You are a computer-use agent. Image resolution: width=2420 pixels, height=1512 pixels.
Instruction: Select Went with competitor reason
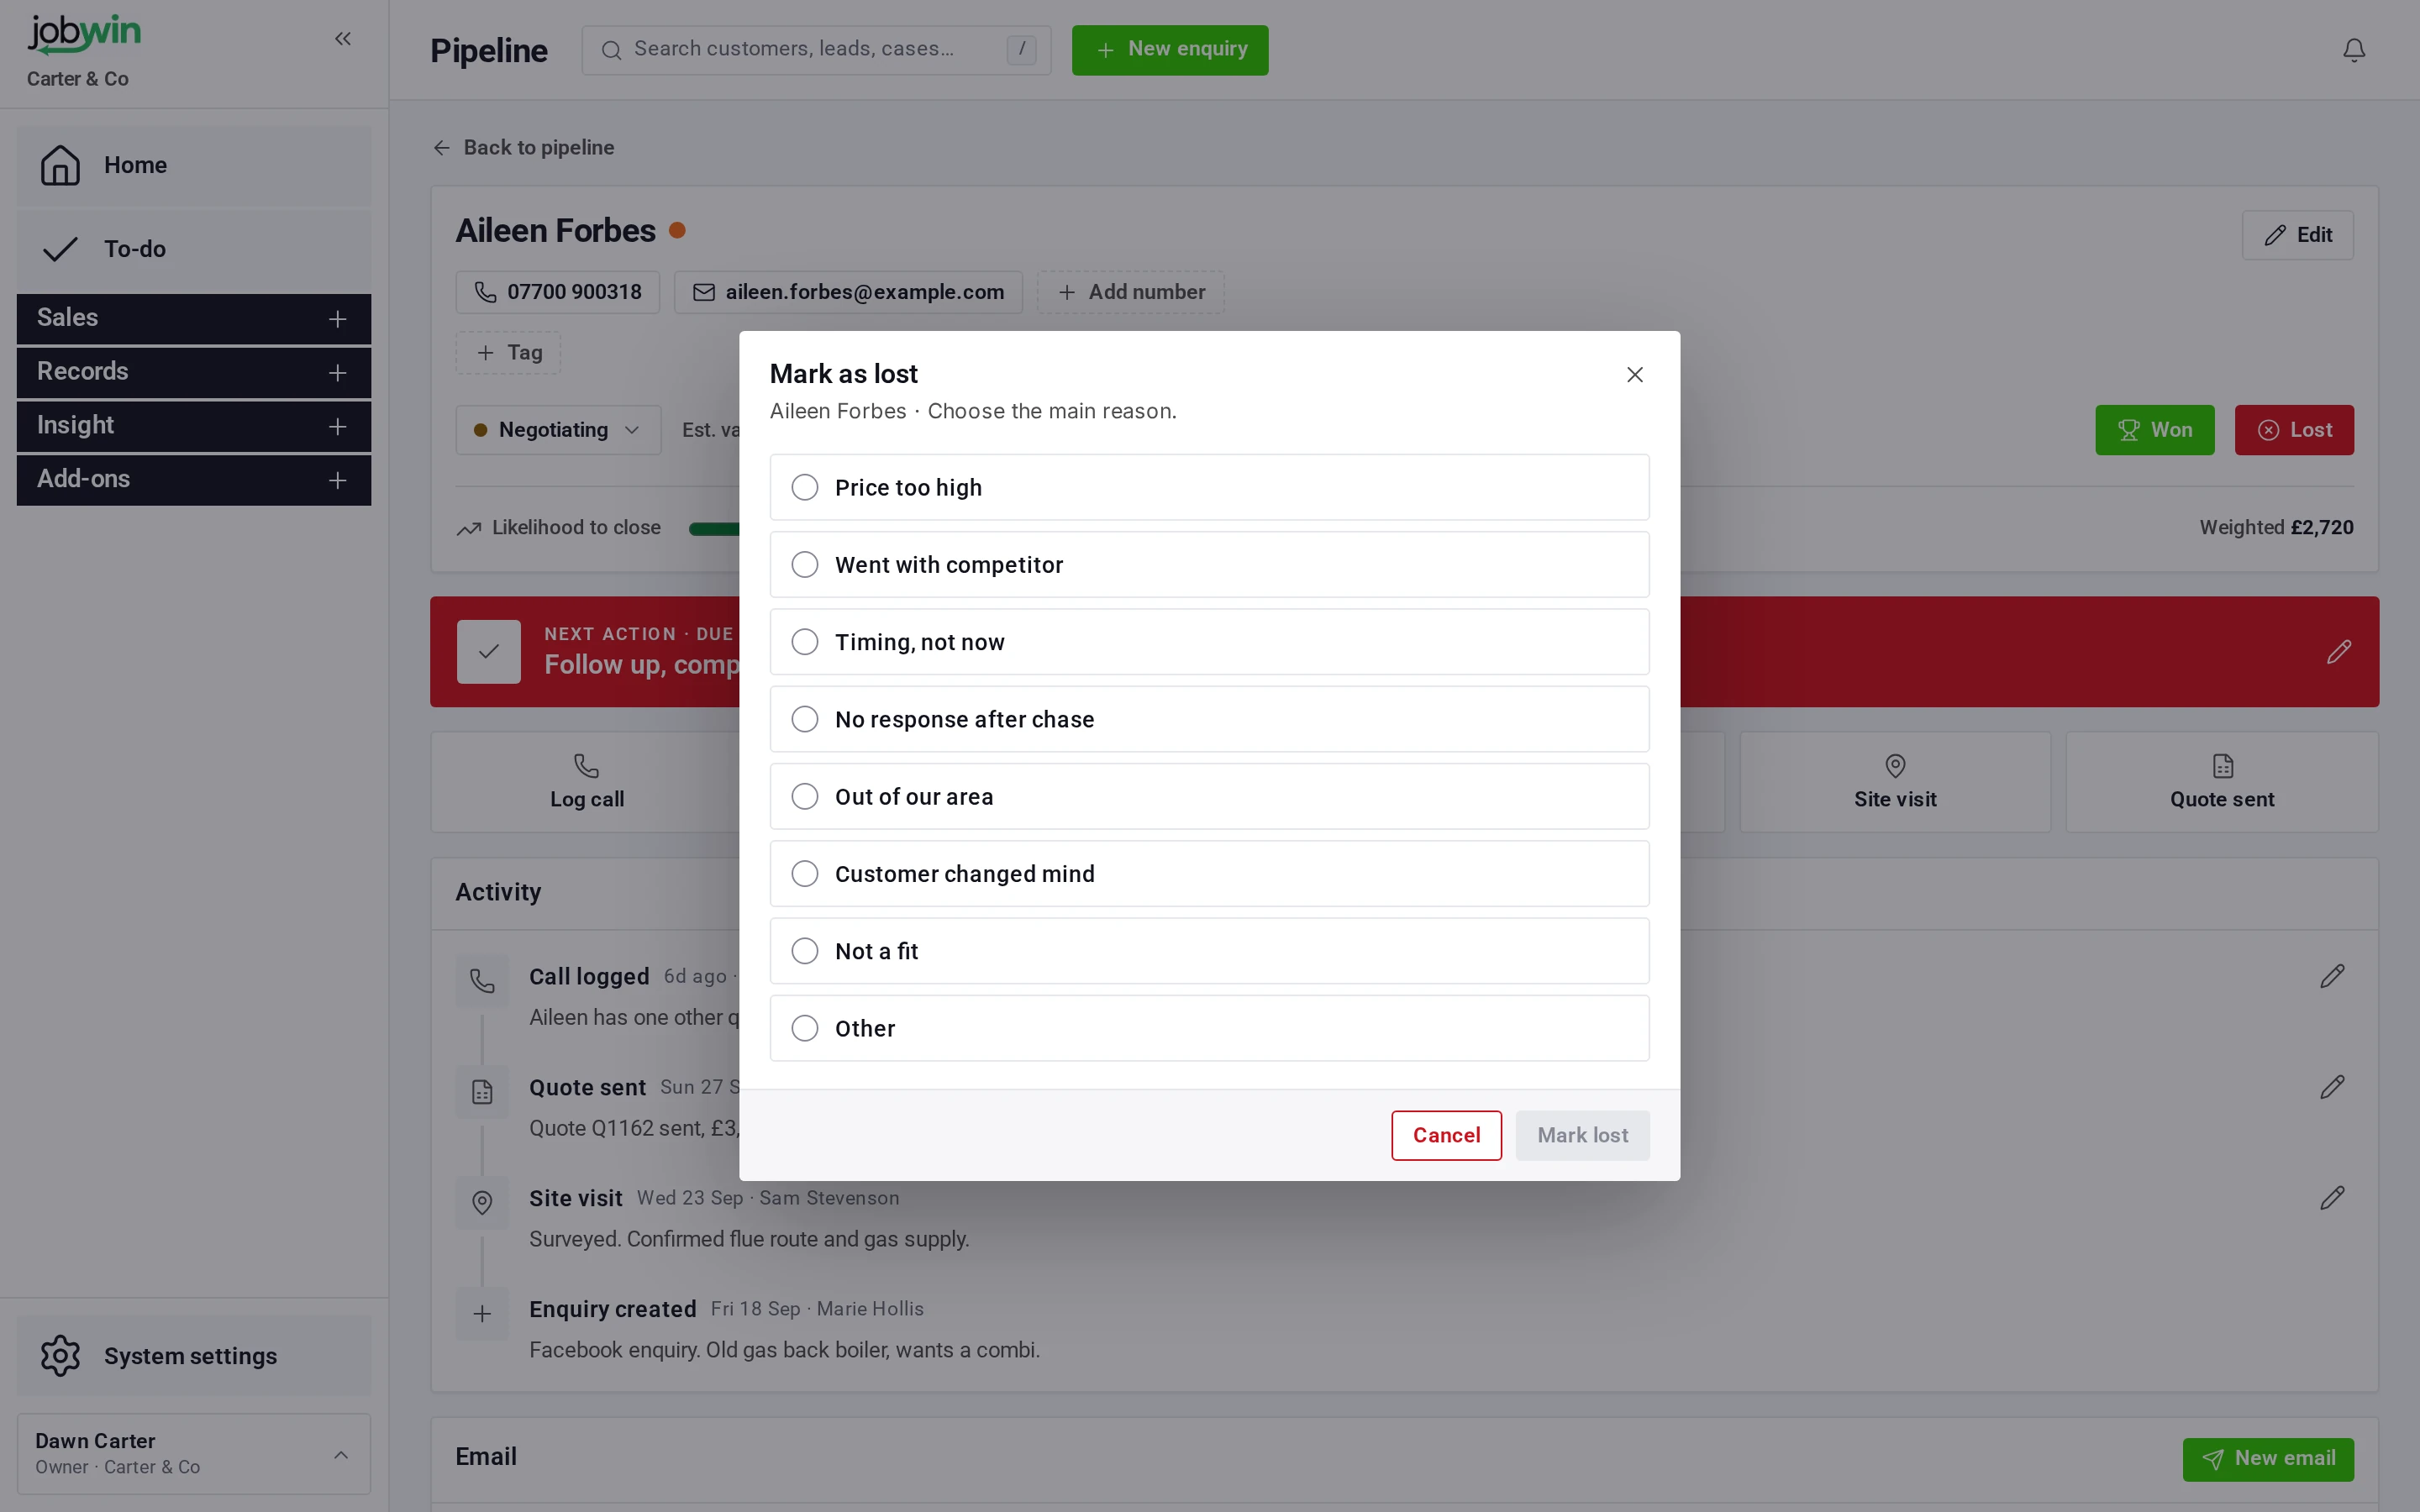1209,564
